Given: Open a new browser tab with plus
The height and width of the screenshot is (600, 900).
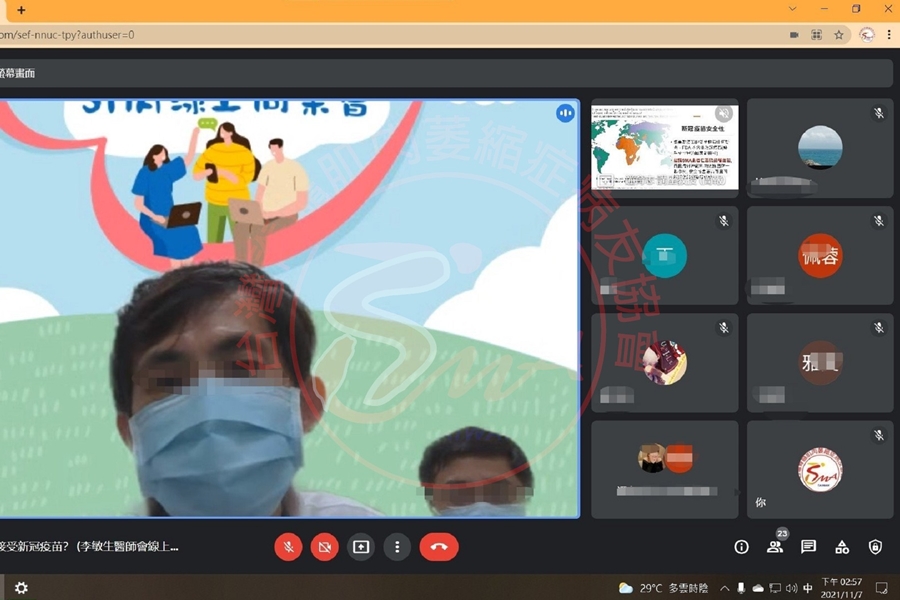Looking at the screenshot, I should [x=21, y=10].
